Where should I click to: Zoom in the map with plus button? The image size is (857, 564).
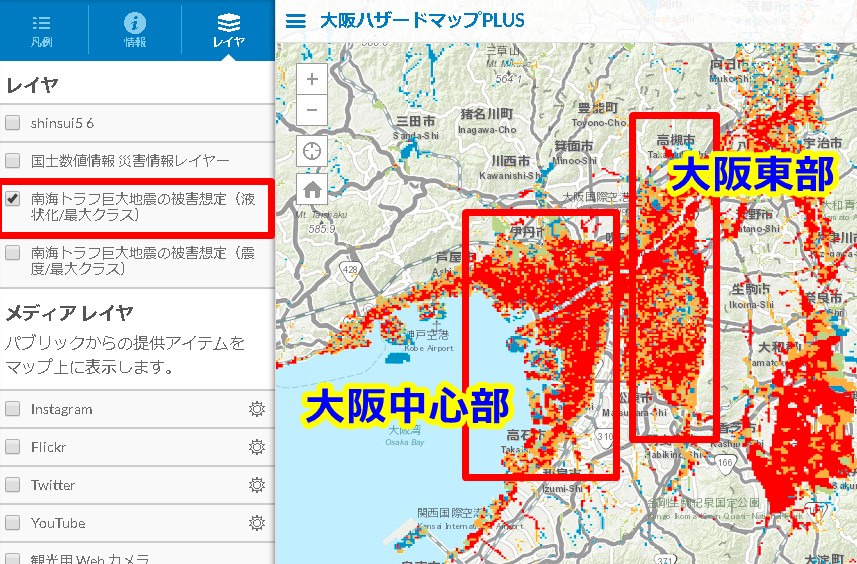pyautogui.click(x=312, y=79)
